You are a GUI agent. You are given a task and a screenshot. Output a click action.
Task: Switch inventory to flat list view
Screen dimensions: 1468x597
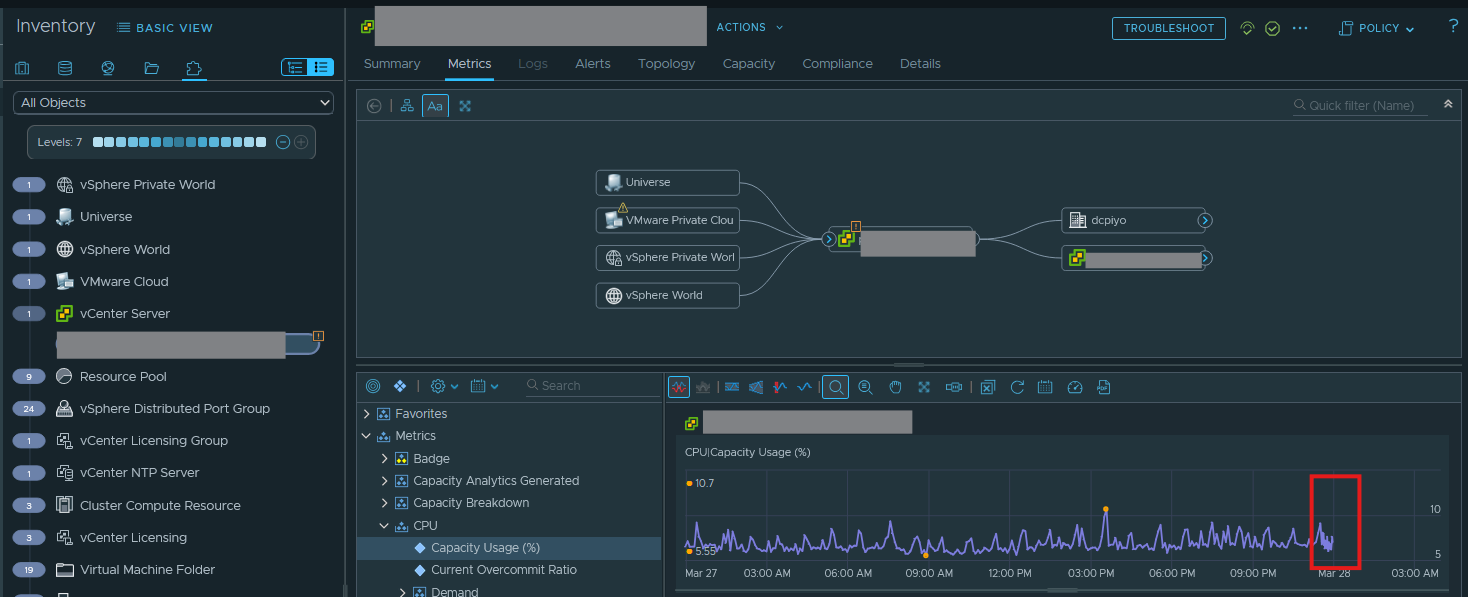(321, 67)
